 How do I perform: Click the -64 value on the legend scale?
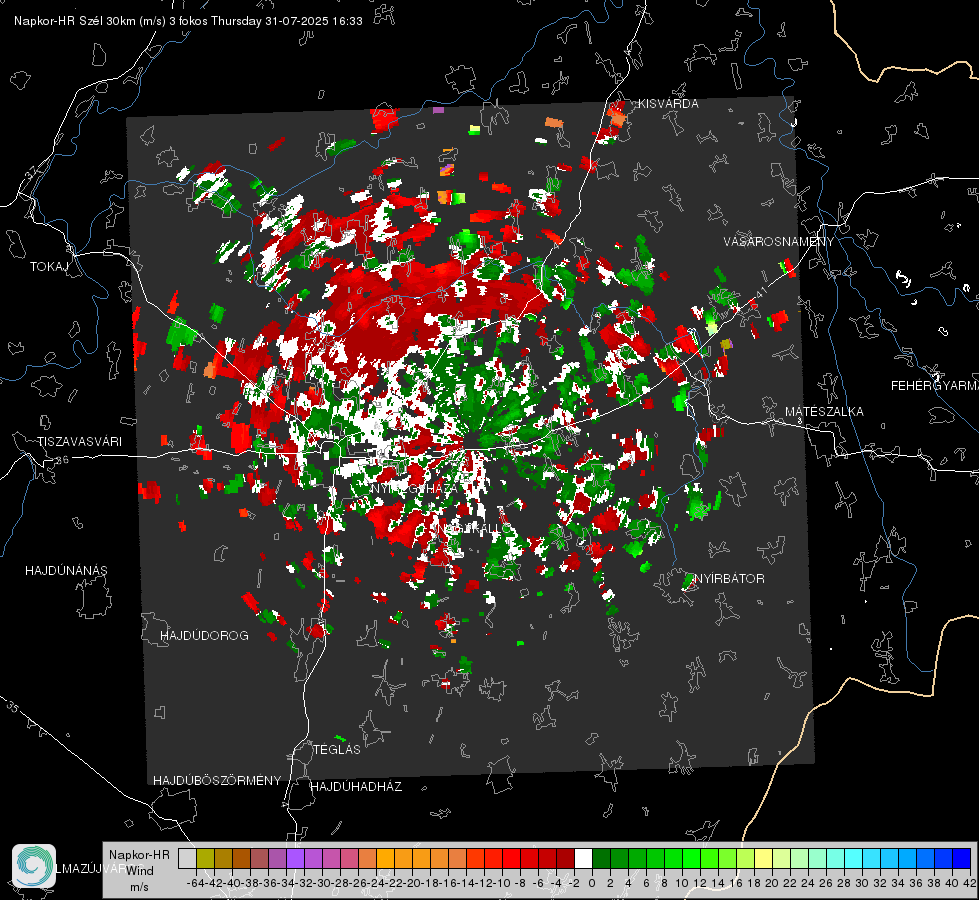click(195, 883)
